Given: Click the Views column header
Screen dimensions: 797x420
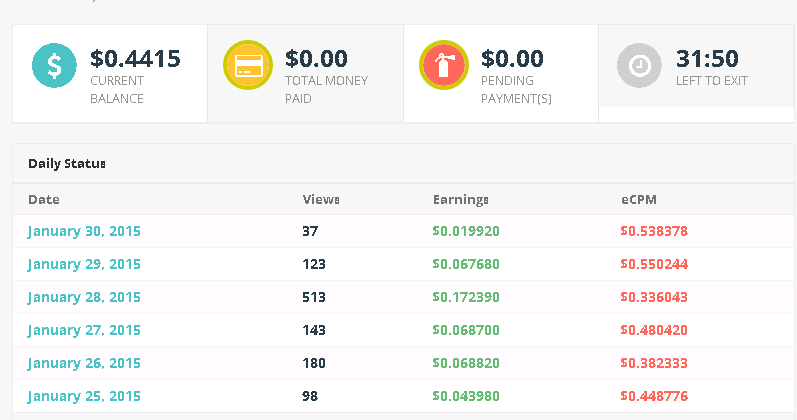Looking at the screenshot, I should click(321, 199).
